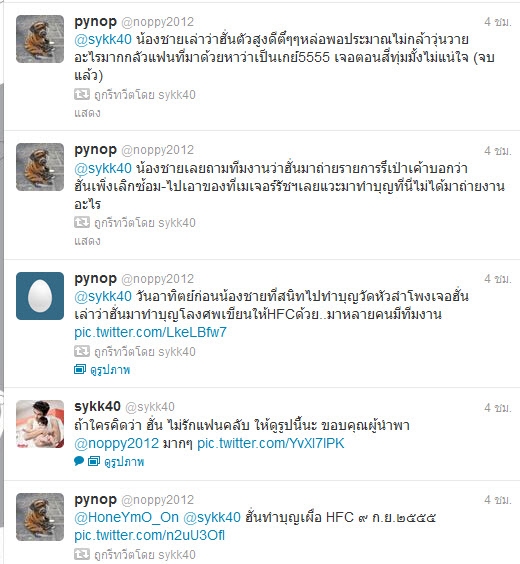Click retweet icon in second pynop tweet
The image size is (520, 564).
[82, 223]
